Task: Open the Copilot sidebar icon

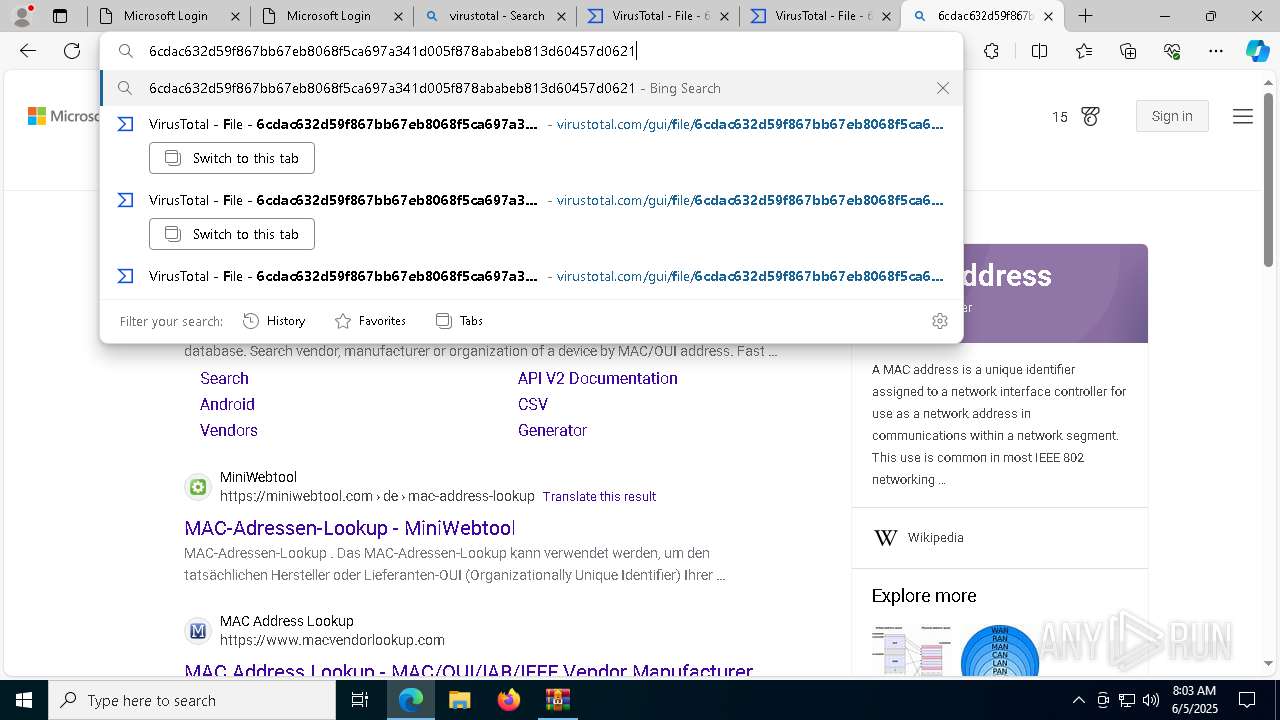Action: coord(1257,51)
